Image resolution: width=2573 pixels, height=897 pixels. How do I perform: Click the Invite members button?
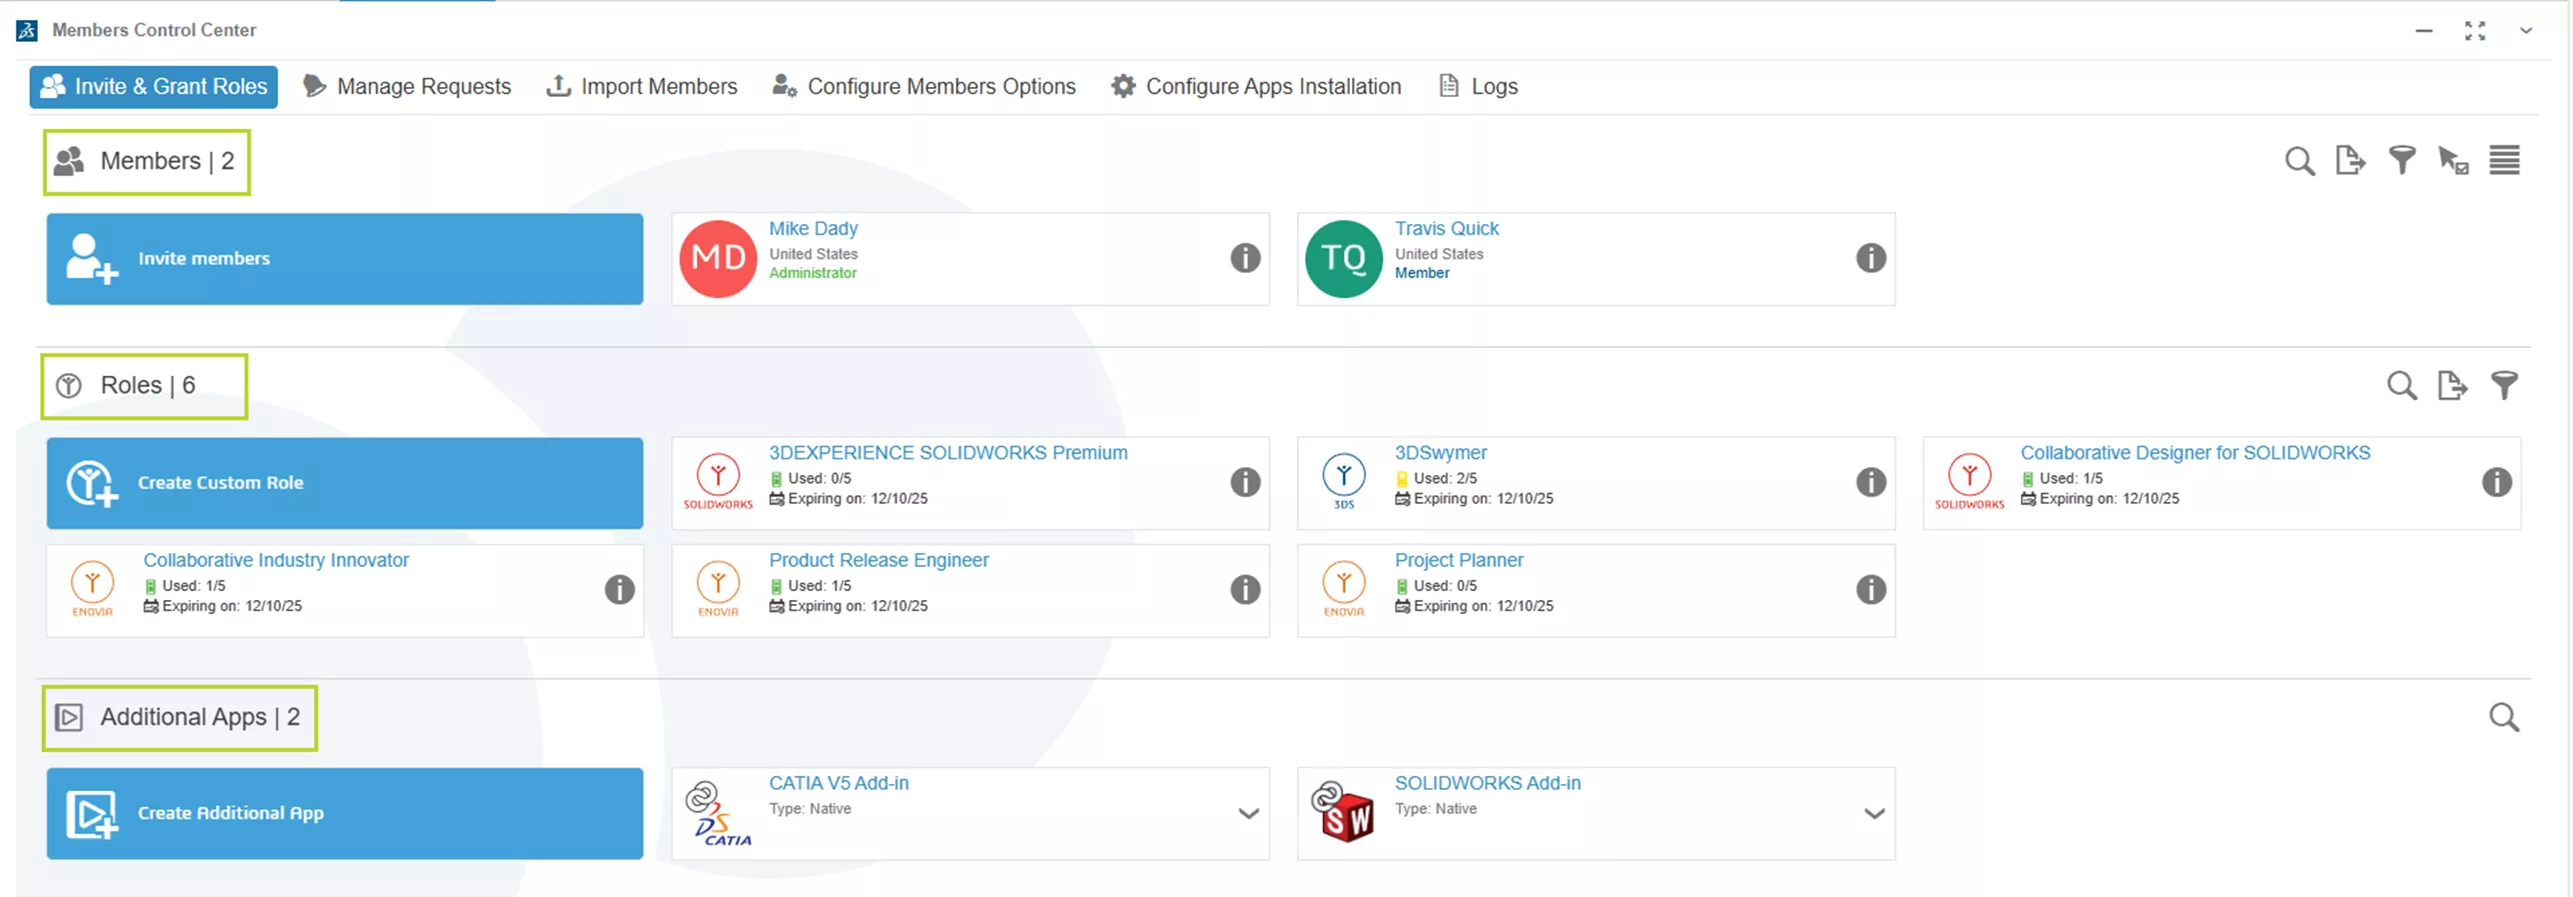point(345,259)
